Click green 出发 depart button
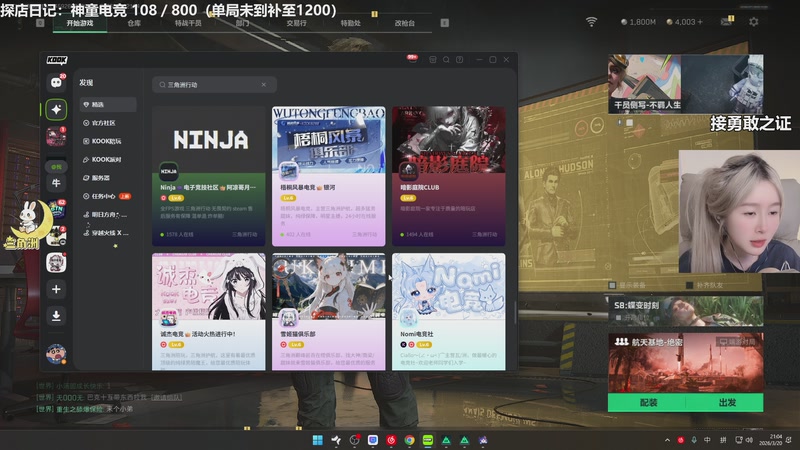 coord(726,403)
